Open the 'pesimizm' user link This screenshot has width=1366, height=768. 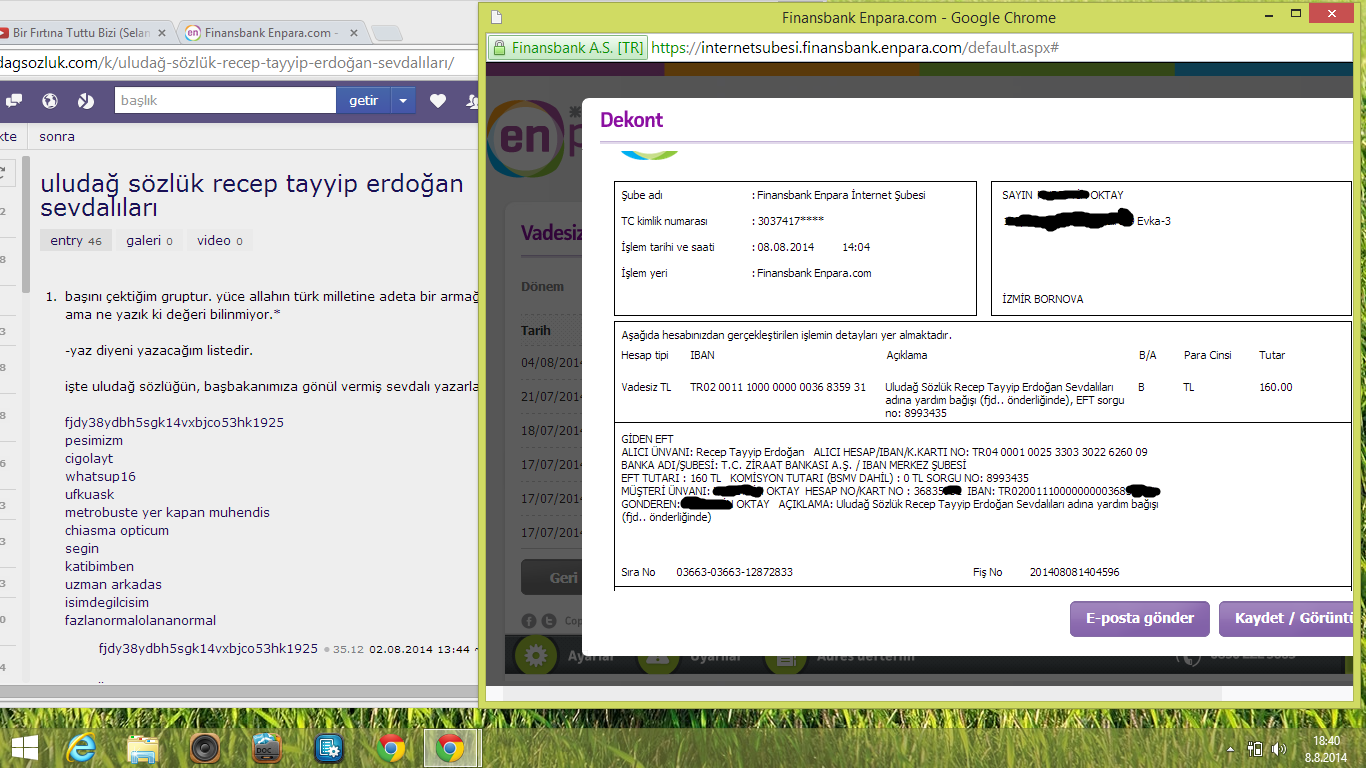tap(94, 440)
